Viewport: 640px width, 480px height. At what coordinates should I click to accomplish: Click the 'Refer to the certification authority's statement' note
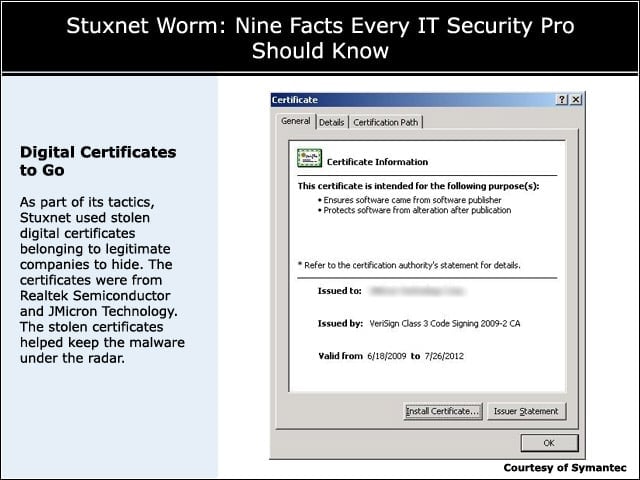click(x=409, y=265)
